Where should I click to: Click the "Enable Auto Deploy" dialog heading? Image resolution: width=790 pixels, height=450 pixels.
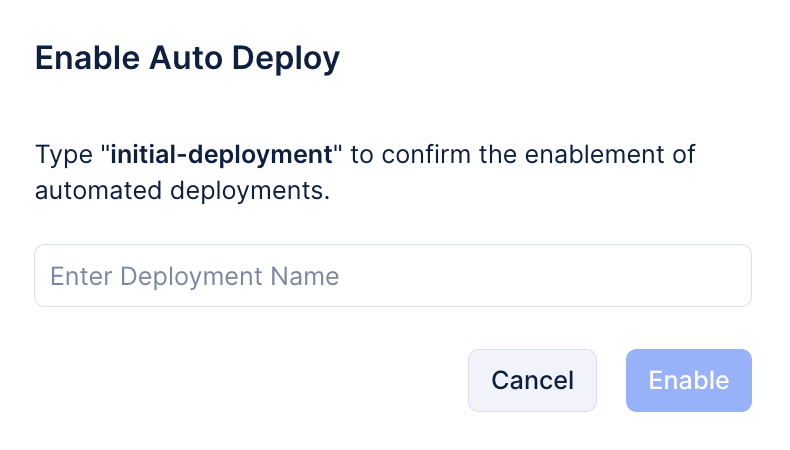[x=187, y=59]
